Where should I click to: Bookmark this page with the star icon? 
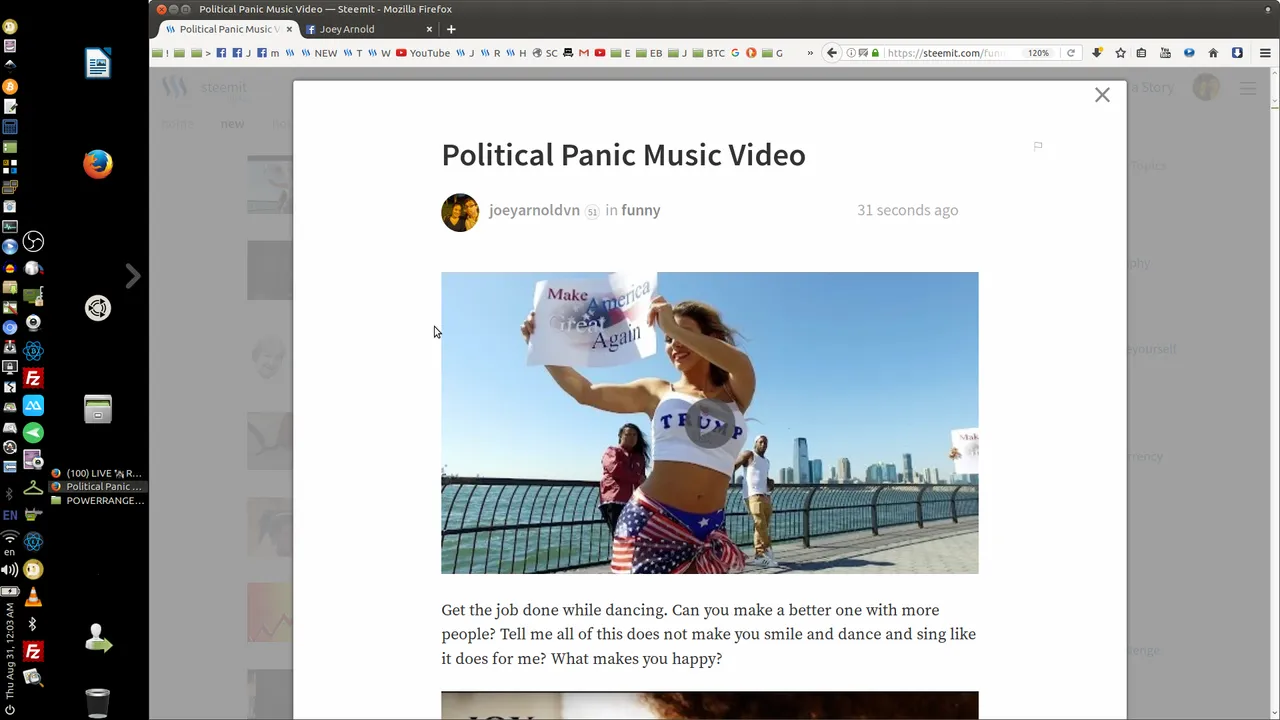1120,53
